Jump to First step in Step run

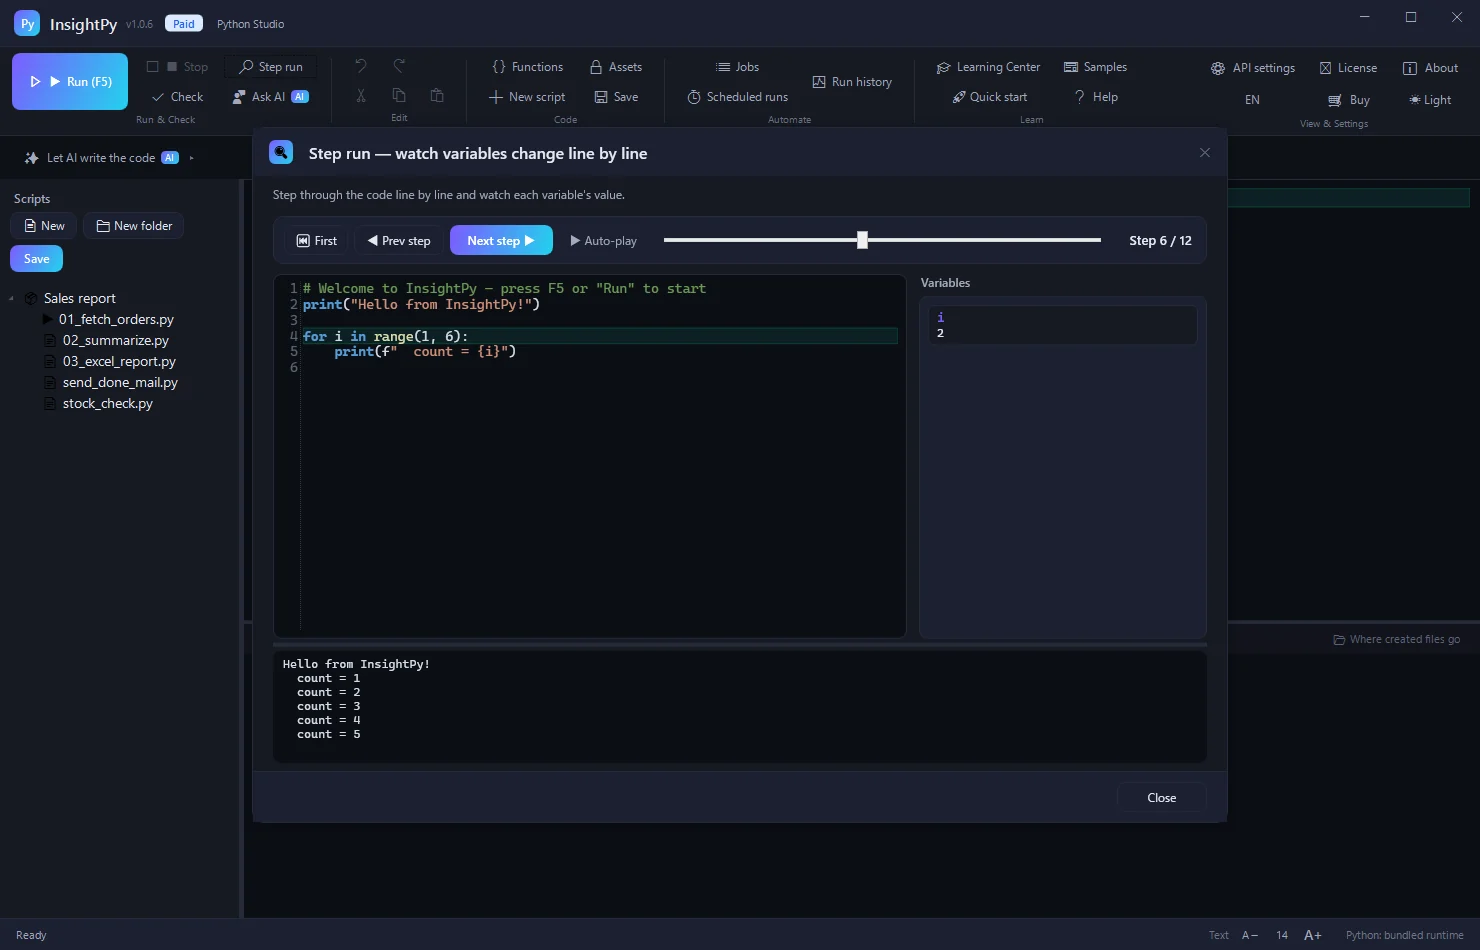click(317, 241)
